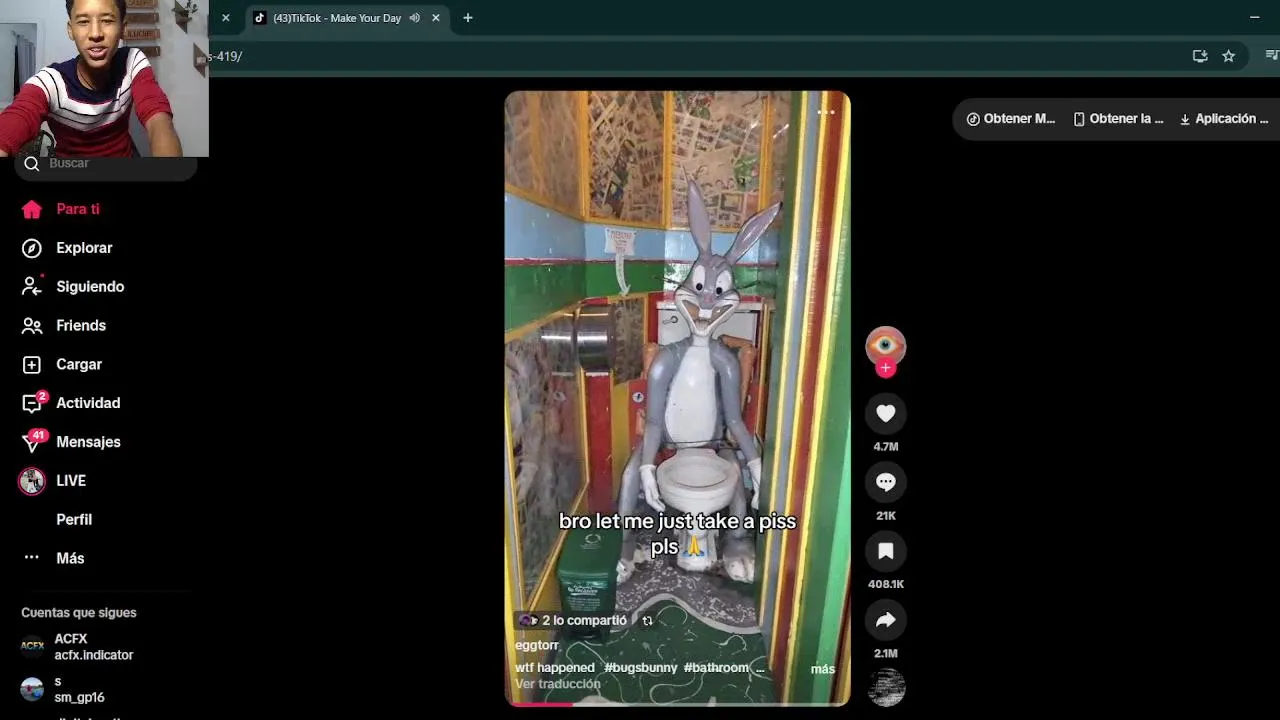1280x720 pixels.
Task: Open the #bugsbunny hashtag
Action: click(640, 667)
